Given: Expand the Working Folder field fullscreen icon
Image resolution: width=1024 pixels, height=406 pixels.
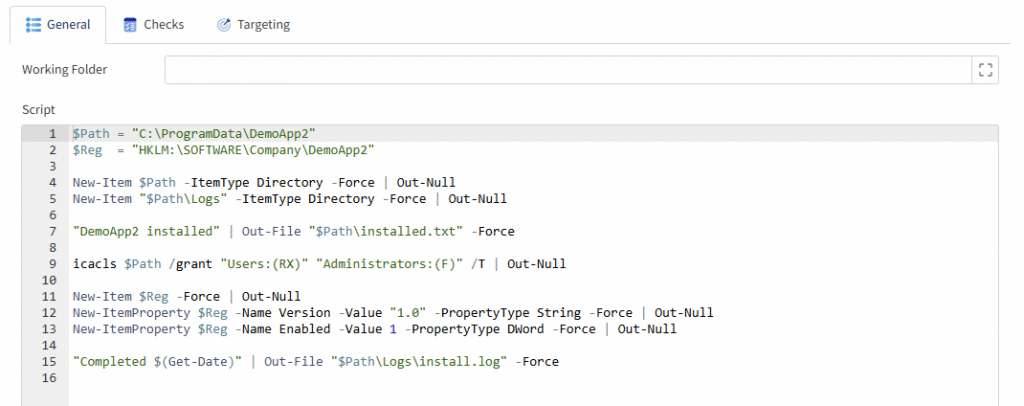Looking at the screenshot, I should tap(985, 70).
